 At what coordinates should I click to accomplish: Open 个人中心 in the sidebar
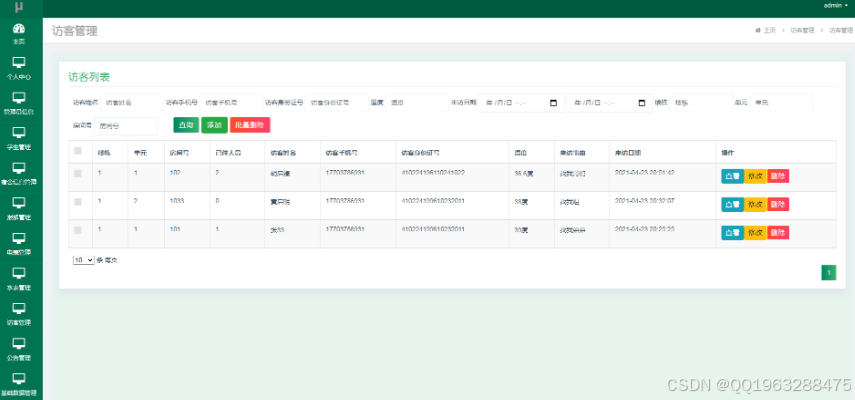tap(19, 69)
